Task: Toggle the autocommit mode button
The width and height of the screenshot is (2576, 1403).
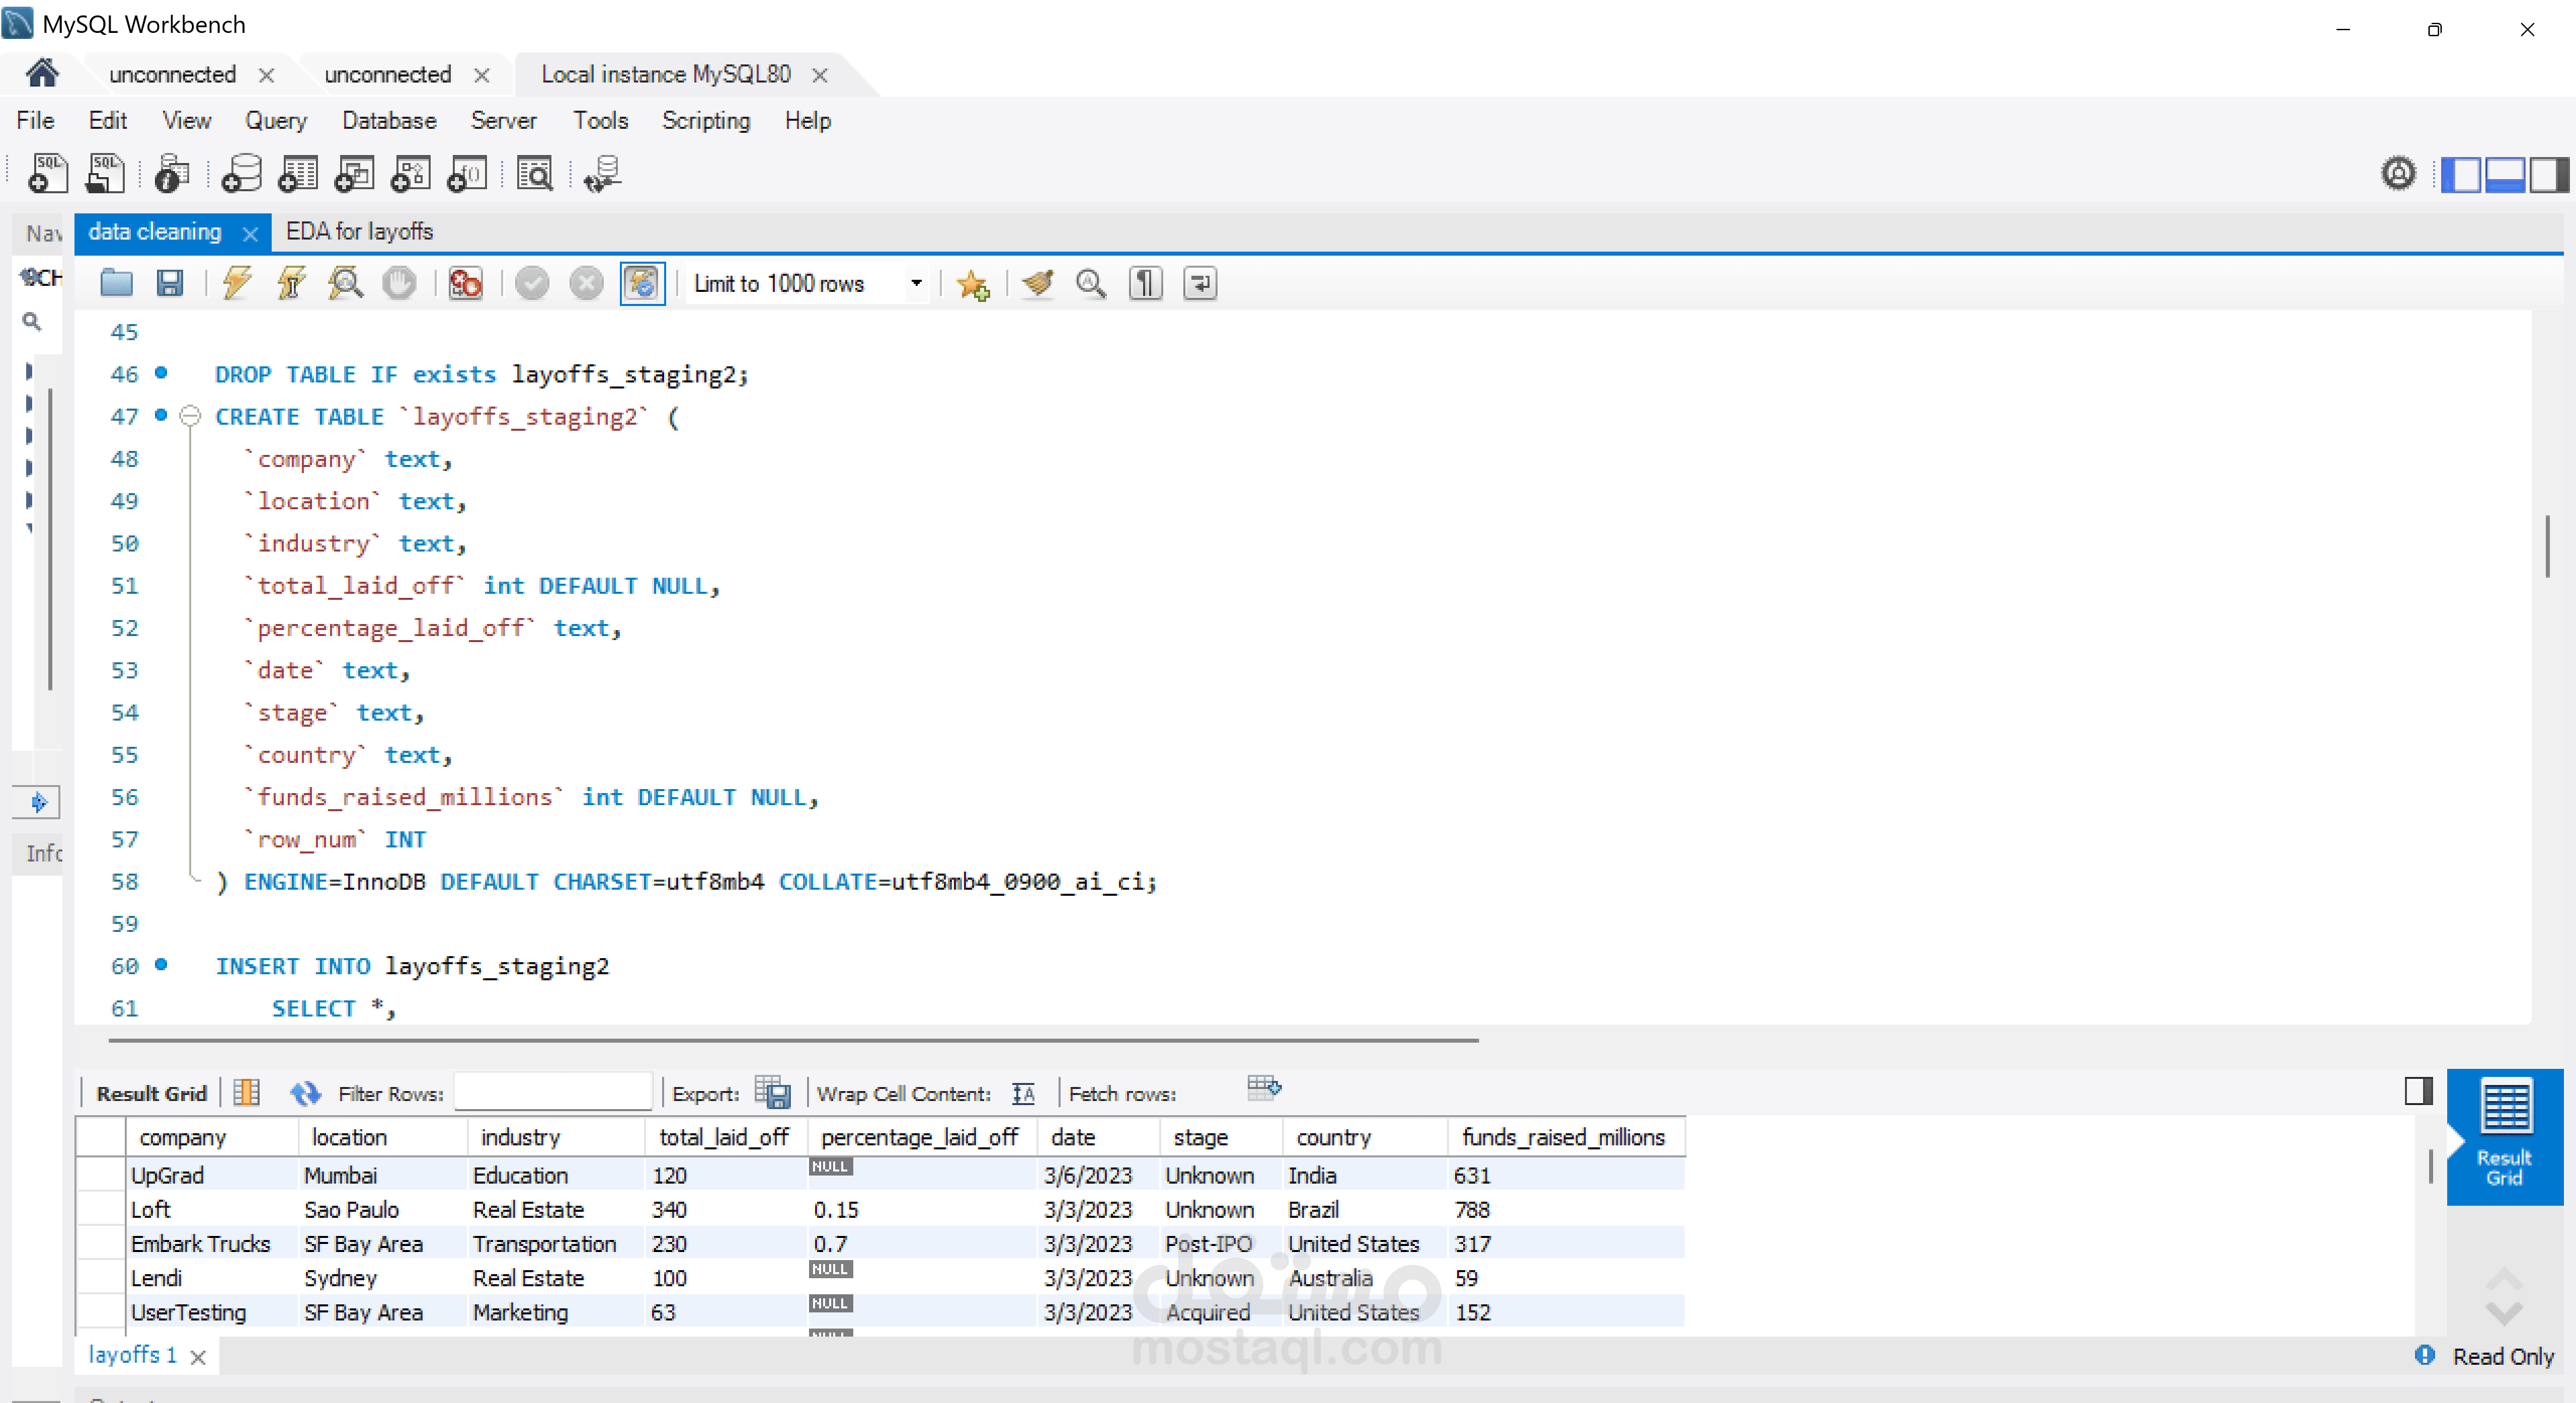Action: (x=642, y=284)
